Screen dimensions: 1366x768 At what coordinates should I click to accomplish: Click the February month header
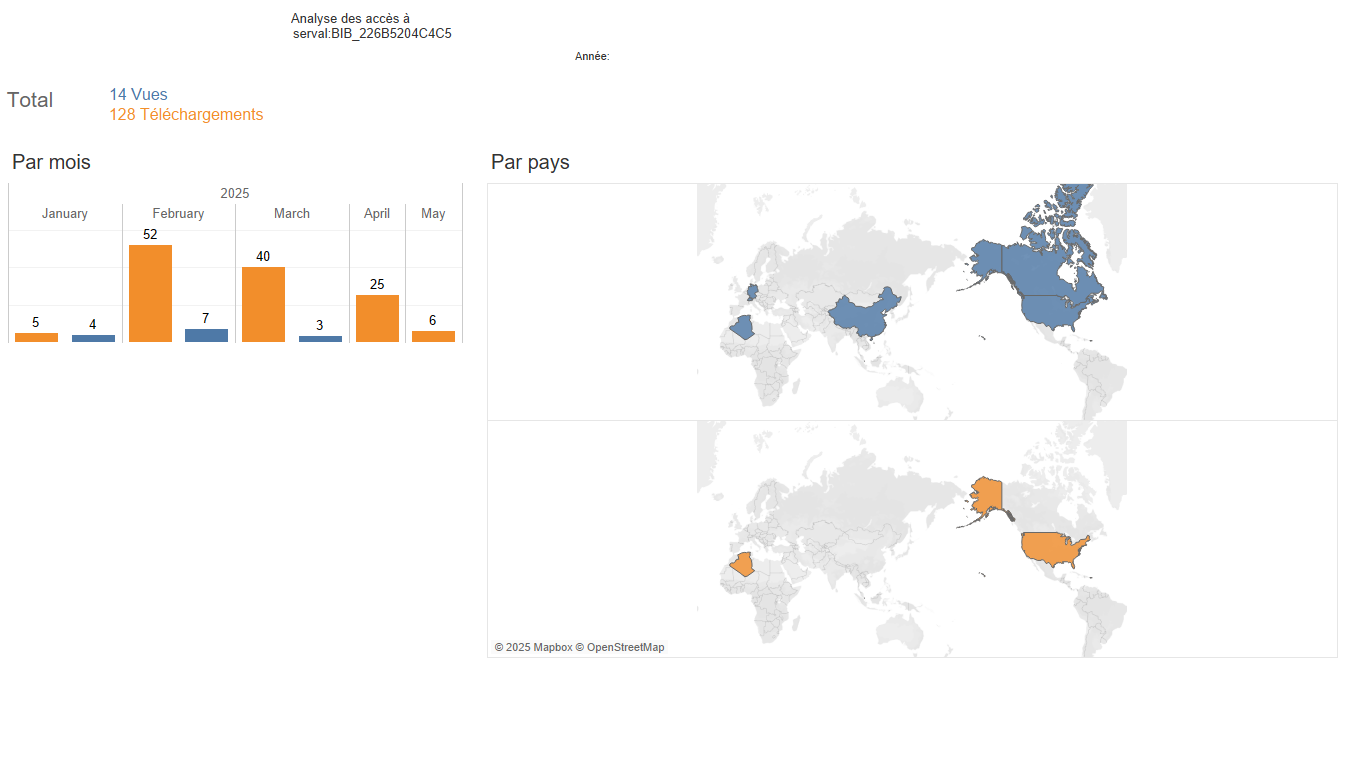(x=178, y=214)
